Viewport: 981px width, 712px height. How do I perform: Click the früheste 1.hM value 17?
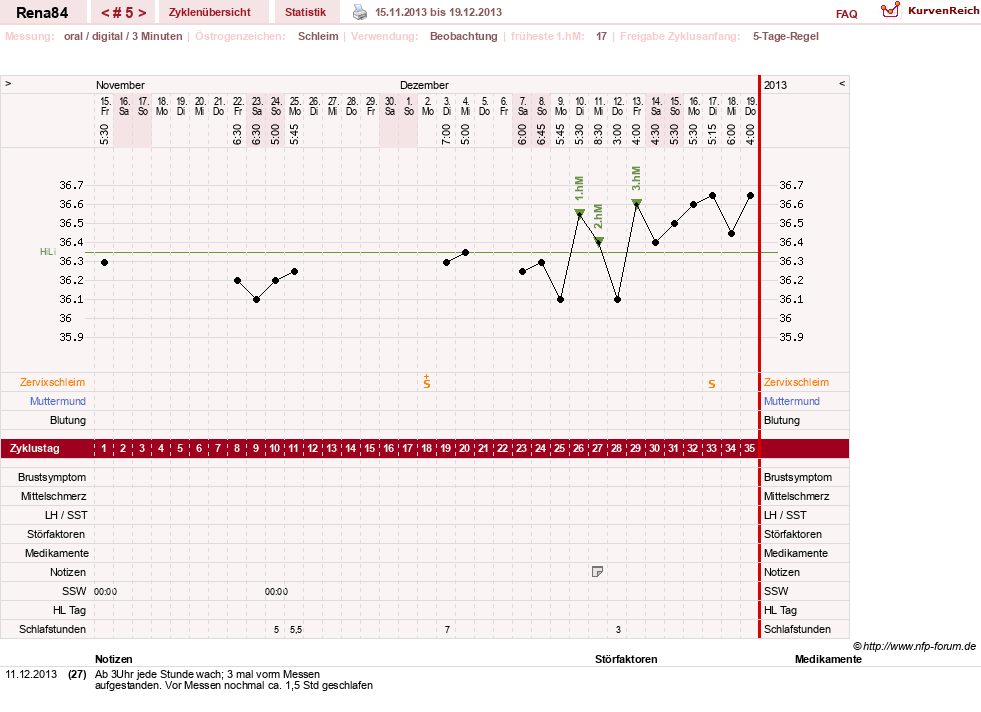tap(601, 36)
